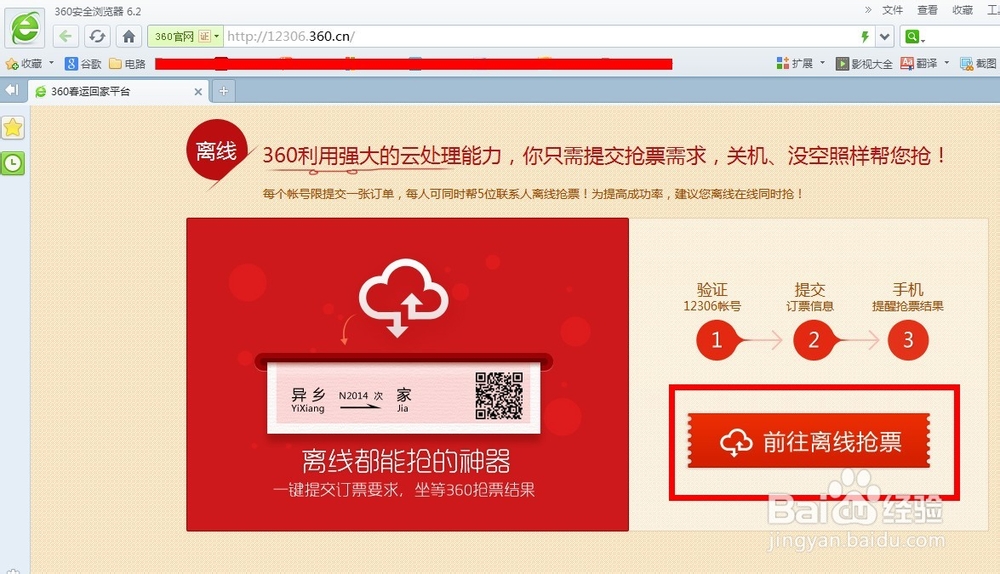Viewport: 1000px width, 574px height.
Task: Open the home page via house icon
Action: pos(129,36)
